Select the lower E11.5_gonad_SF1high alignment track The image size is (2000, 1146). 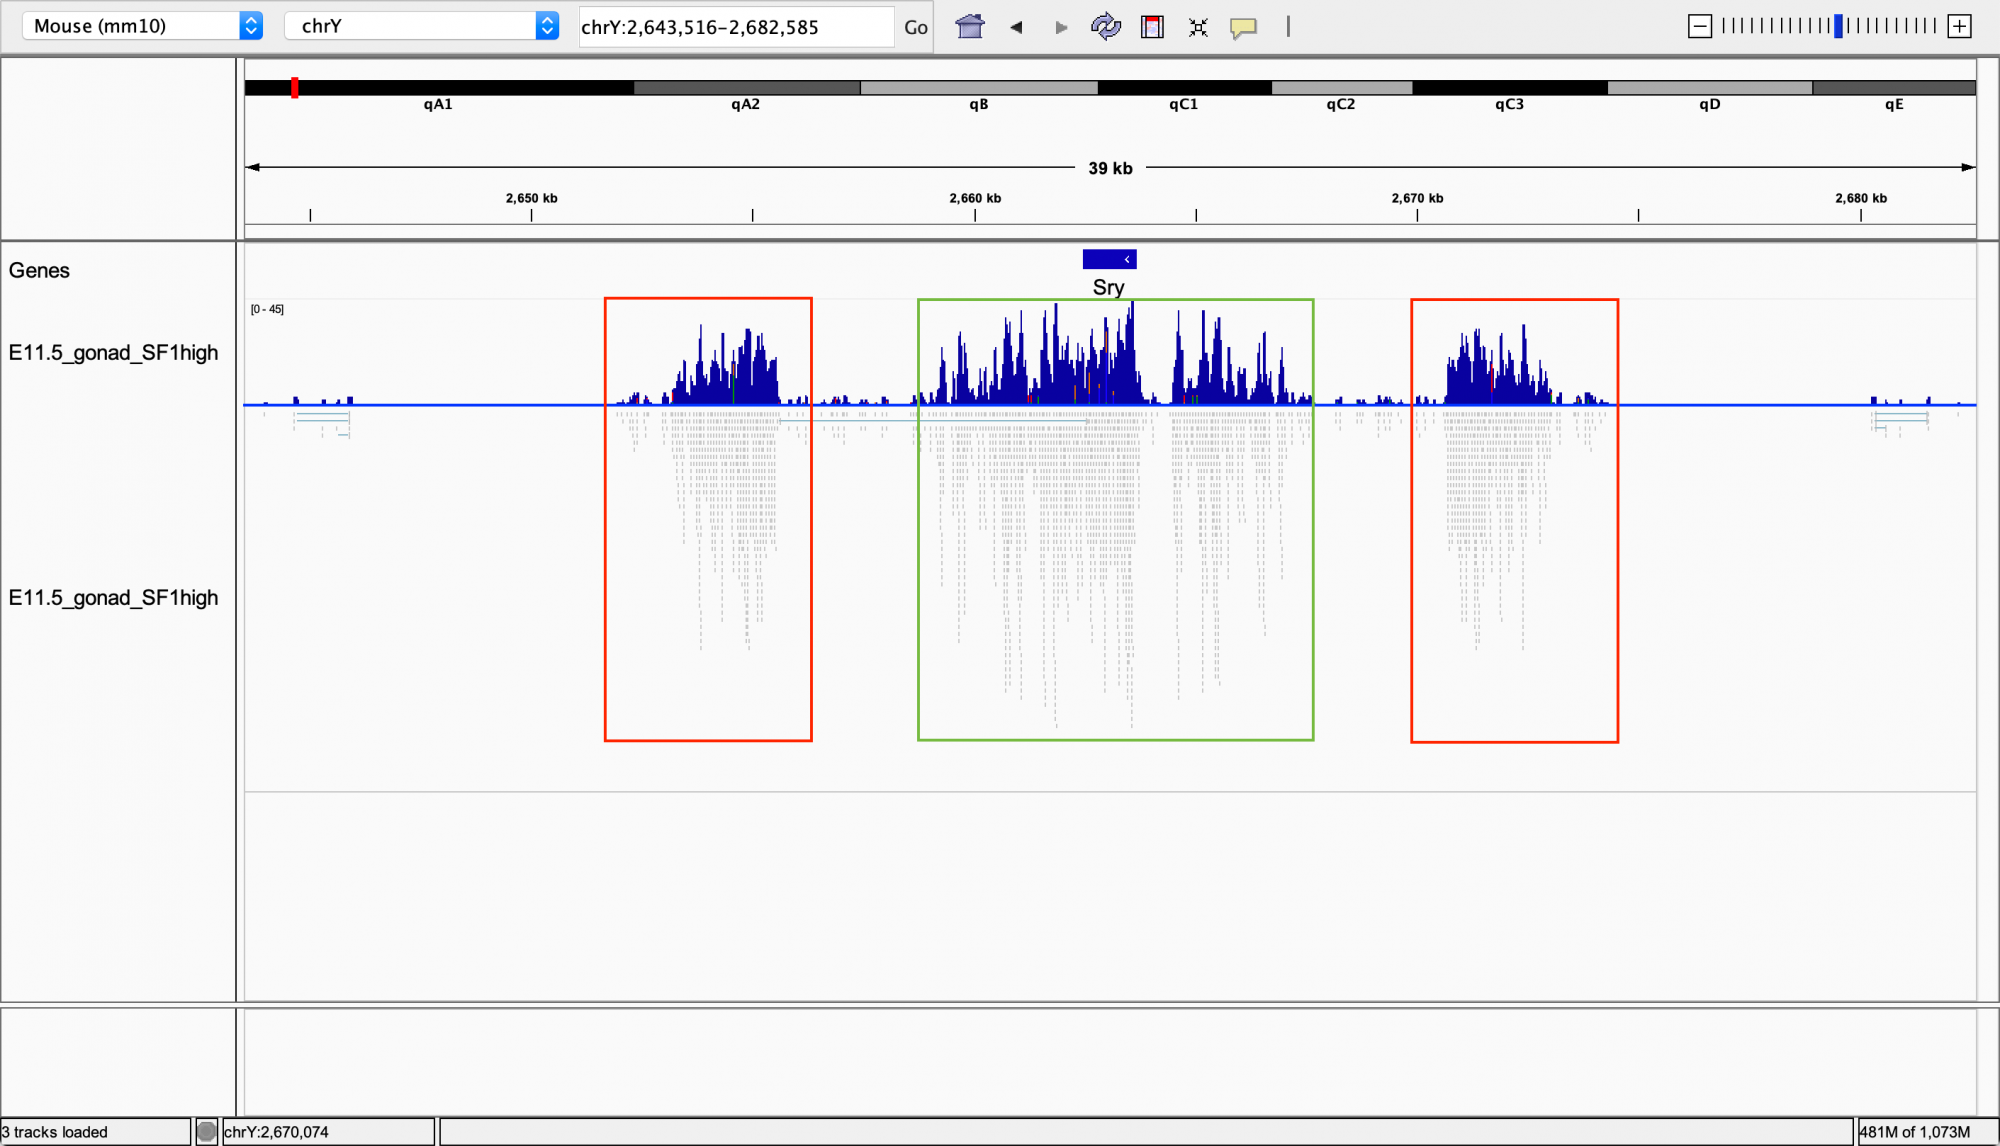pyautogui.click(x=113, y=598)
